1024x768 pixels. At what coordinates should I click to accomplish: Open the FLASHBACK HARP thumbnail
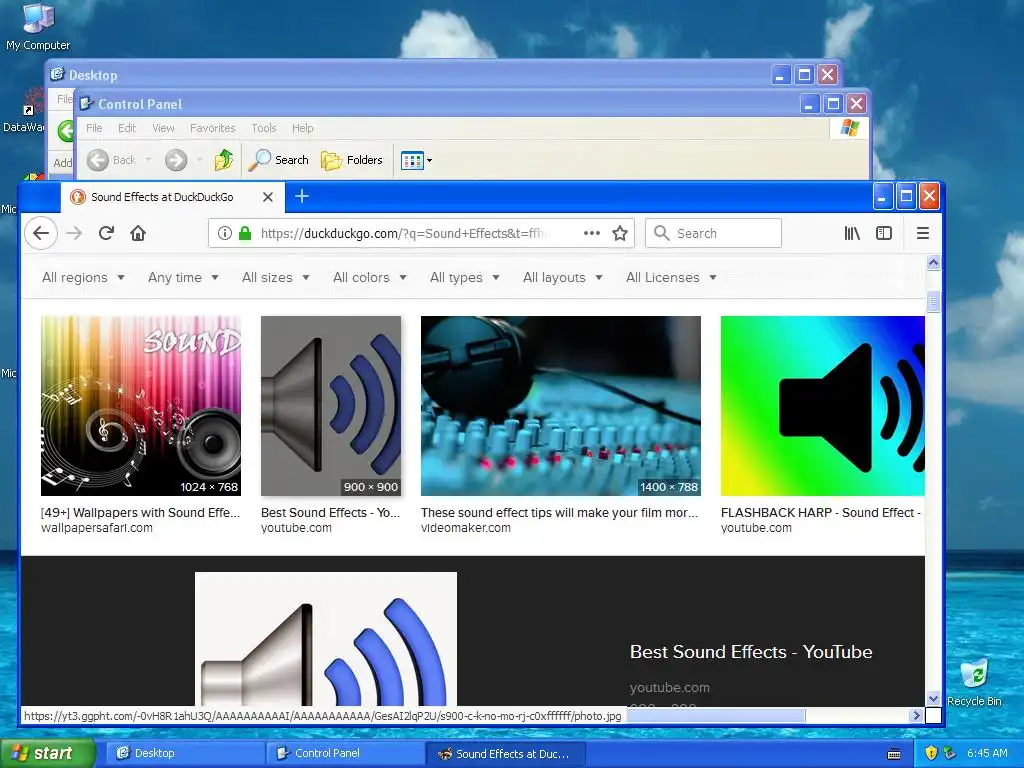823,406
